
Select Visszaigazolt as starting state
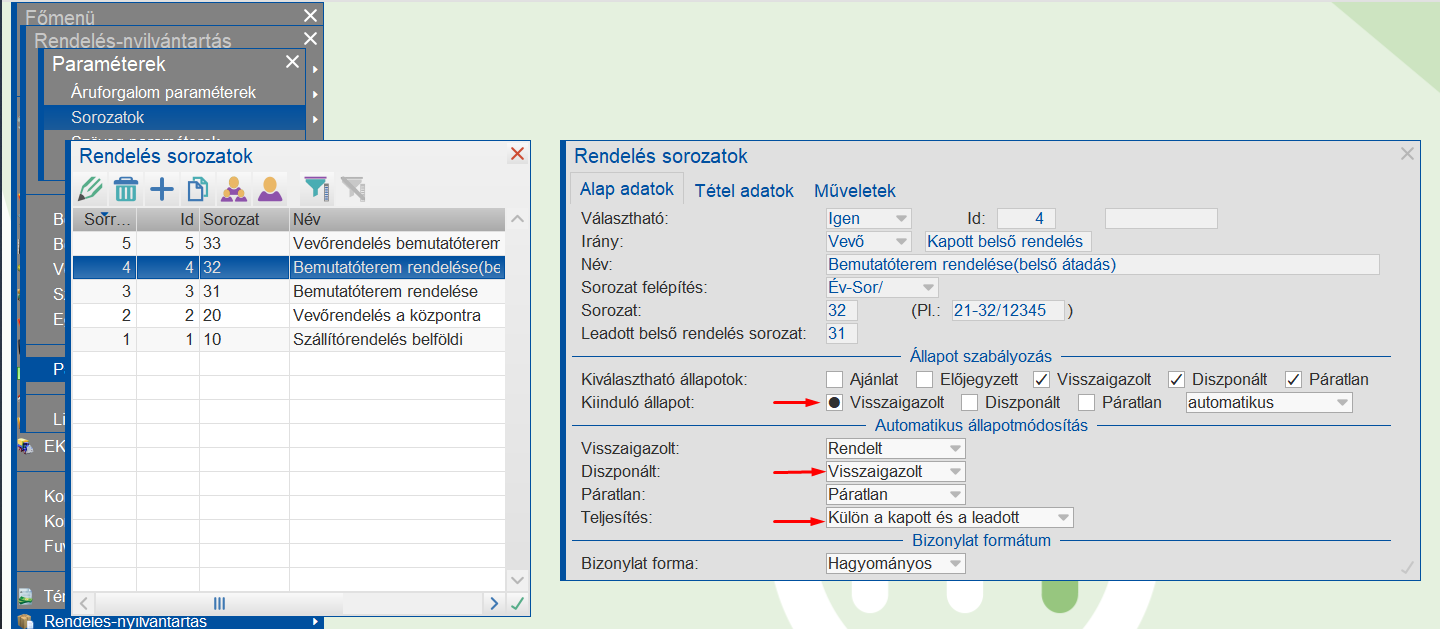[835, 403]
